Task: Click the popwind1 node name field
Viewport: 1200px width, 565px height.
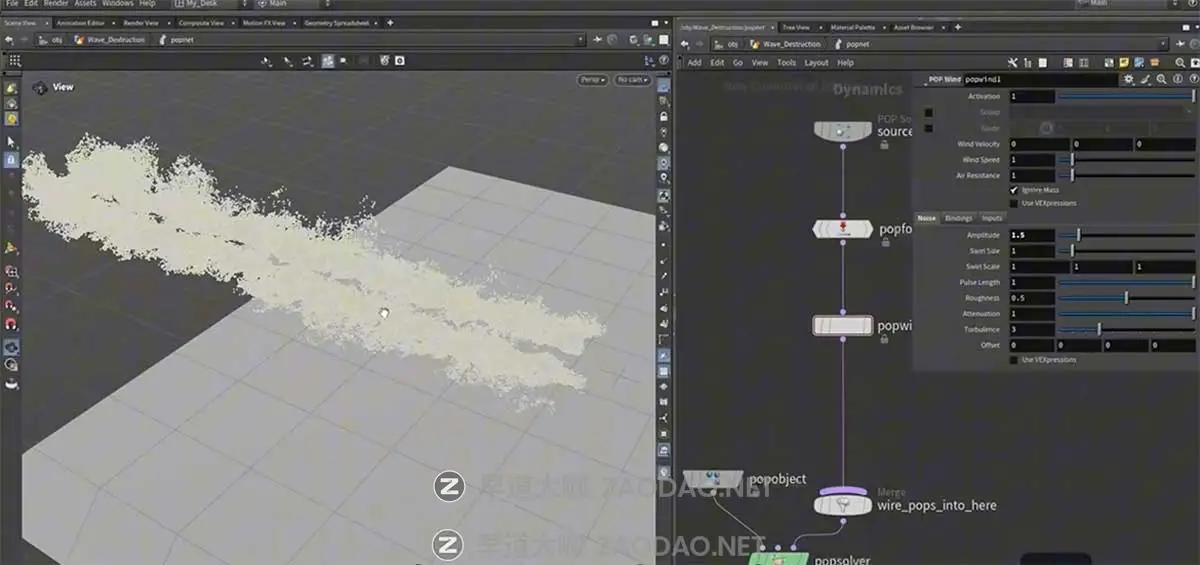Action: [x=1040, y=79]
